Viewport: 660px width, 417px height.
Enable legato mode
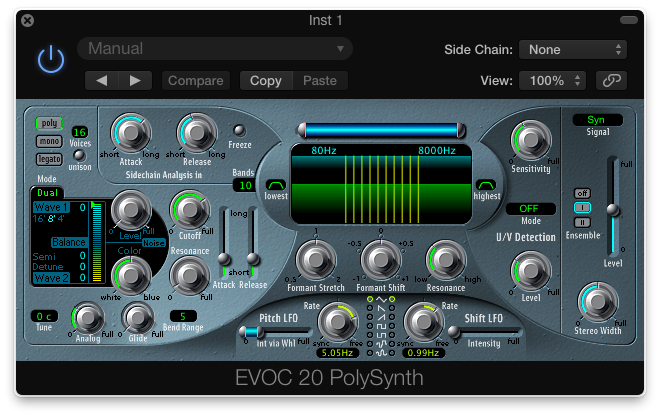(x=49, y=159)
